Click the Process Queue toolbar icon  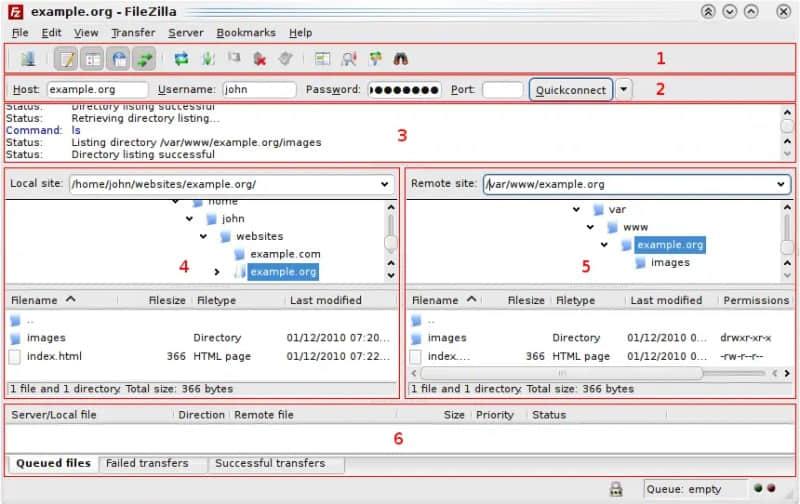coord(209,59)
